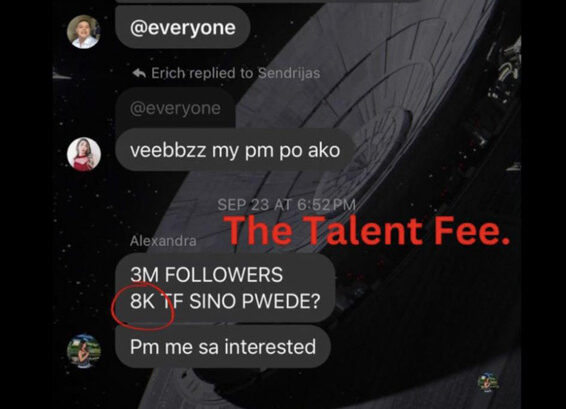Tap the 'SINO PWEDE?' text in message
Image resolution: width=566 pixels, height=409 pixels.
[x=255, y=301]
